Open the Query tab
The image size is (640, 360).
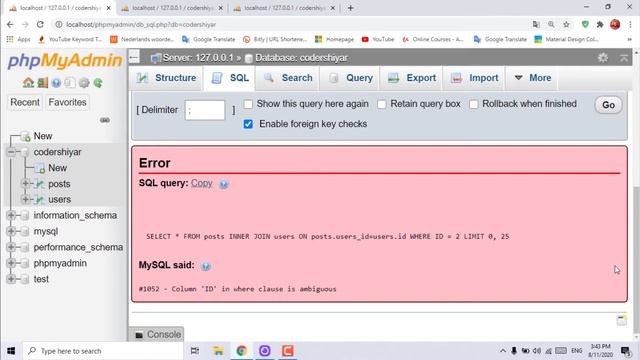pyautogui.click(x=350, y=78)
